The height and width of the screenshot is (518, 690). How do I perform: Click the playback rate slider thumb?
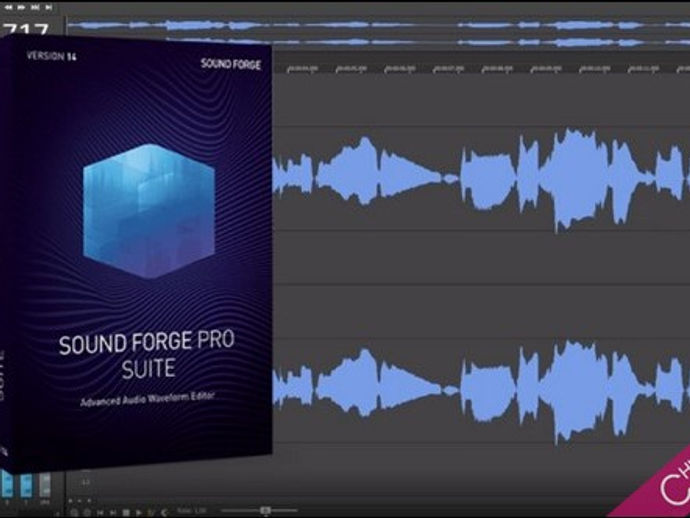265,511
